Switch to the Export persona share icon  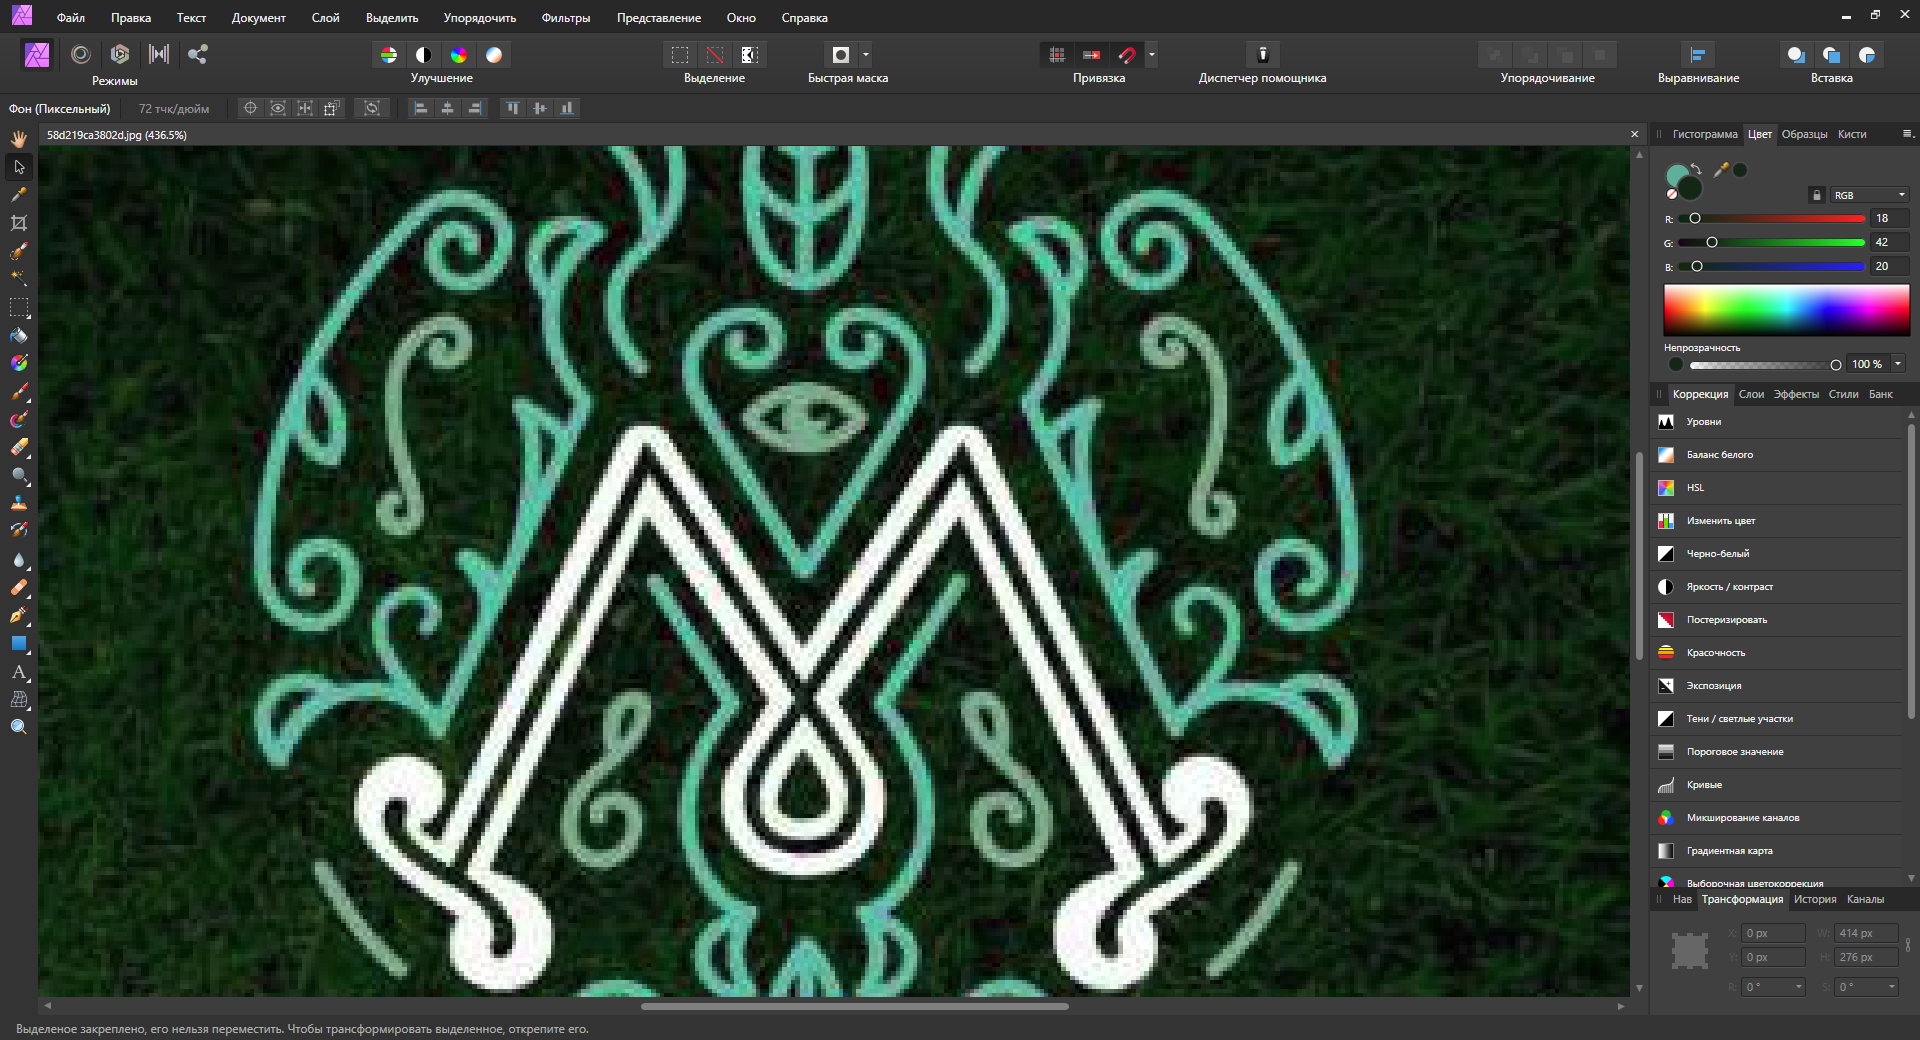[x=198, y=55]
